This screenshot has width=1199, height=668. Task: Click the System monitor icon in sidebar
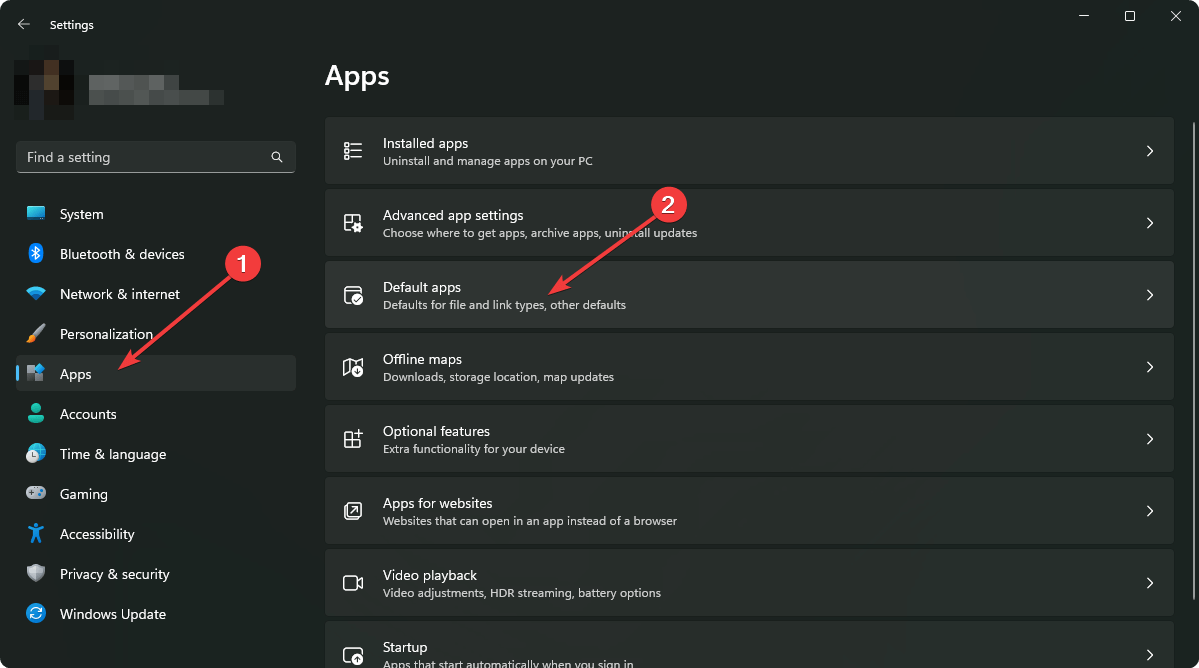click(x=36, y=213)
